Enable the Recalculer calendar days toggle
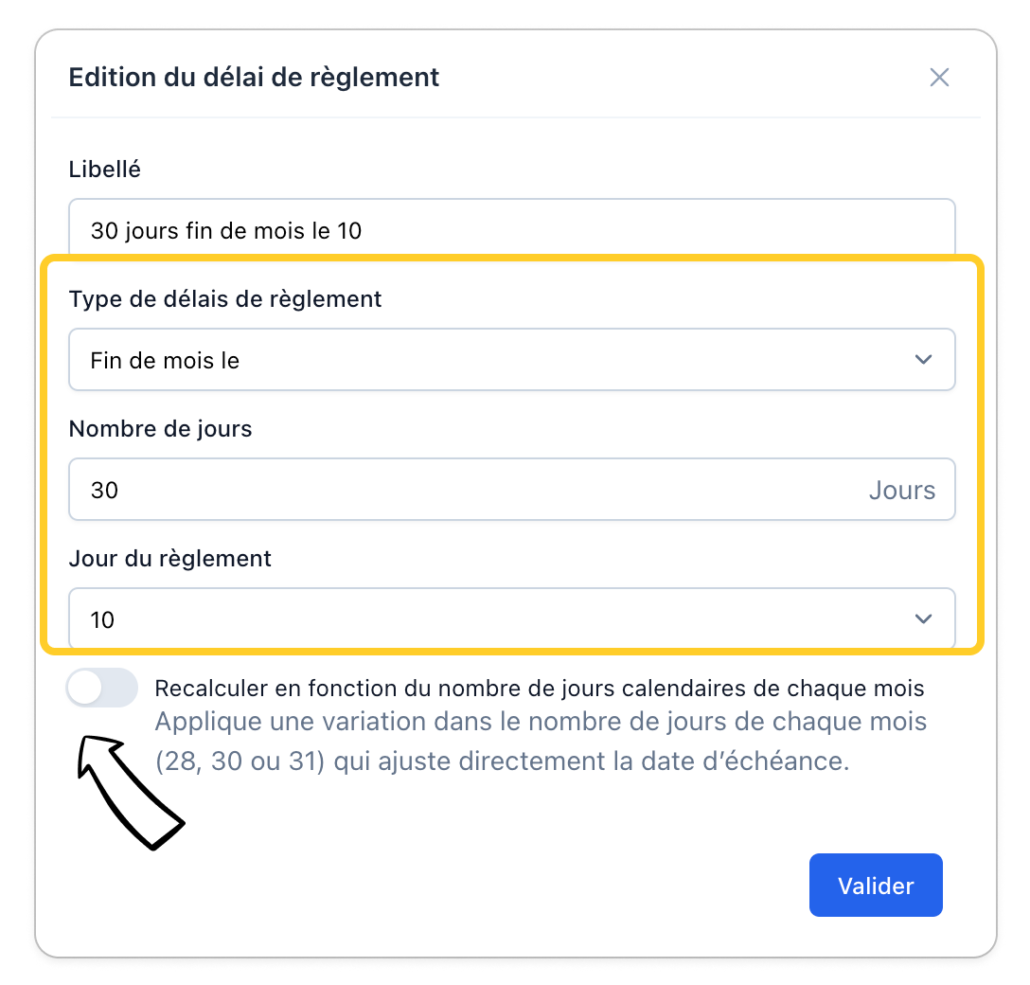The height and width of the screenshot is (985, 1030). 102,688
